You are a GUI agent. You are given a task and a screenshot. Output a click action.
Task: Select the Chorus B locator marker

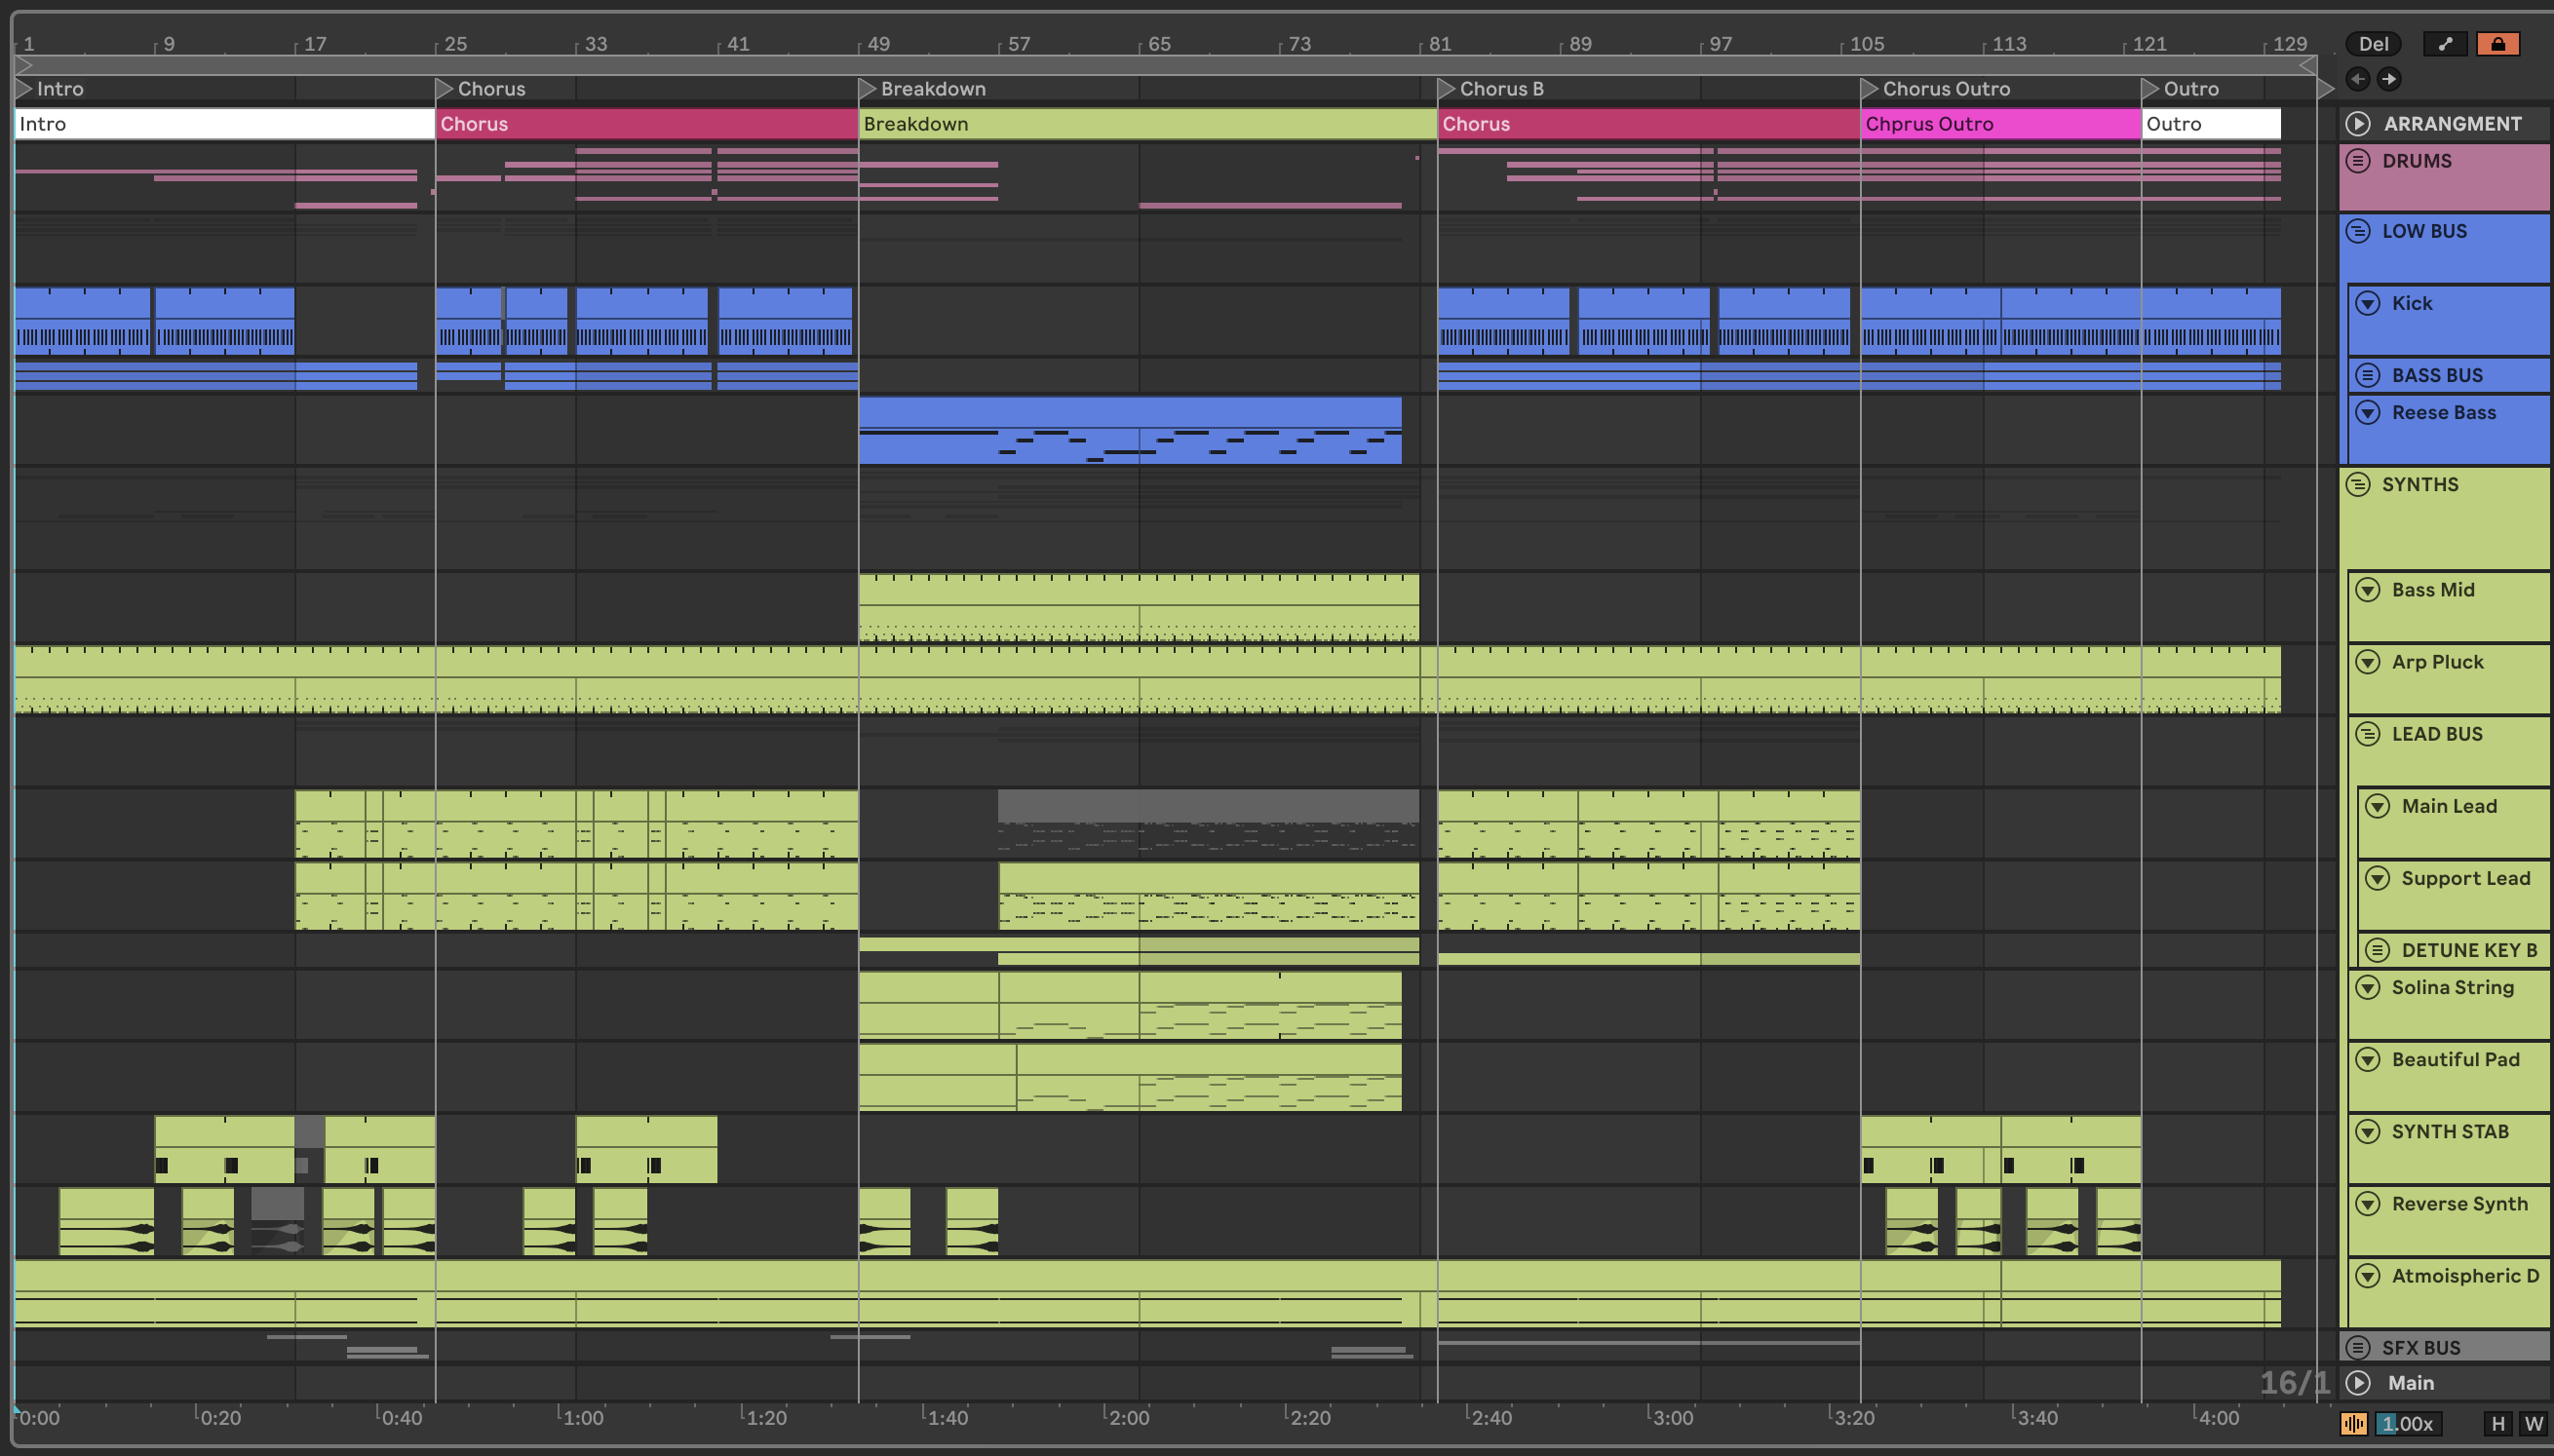coord(1446,89)
